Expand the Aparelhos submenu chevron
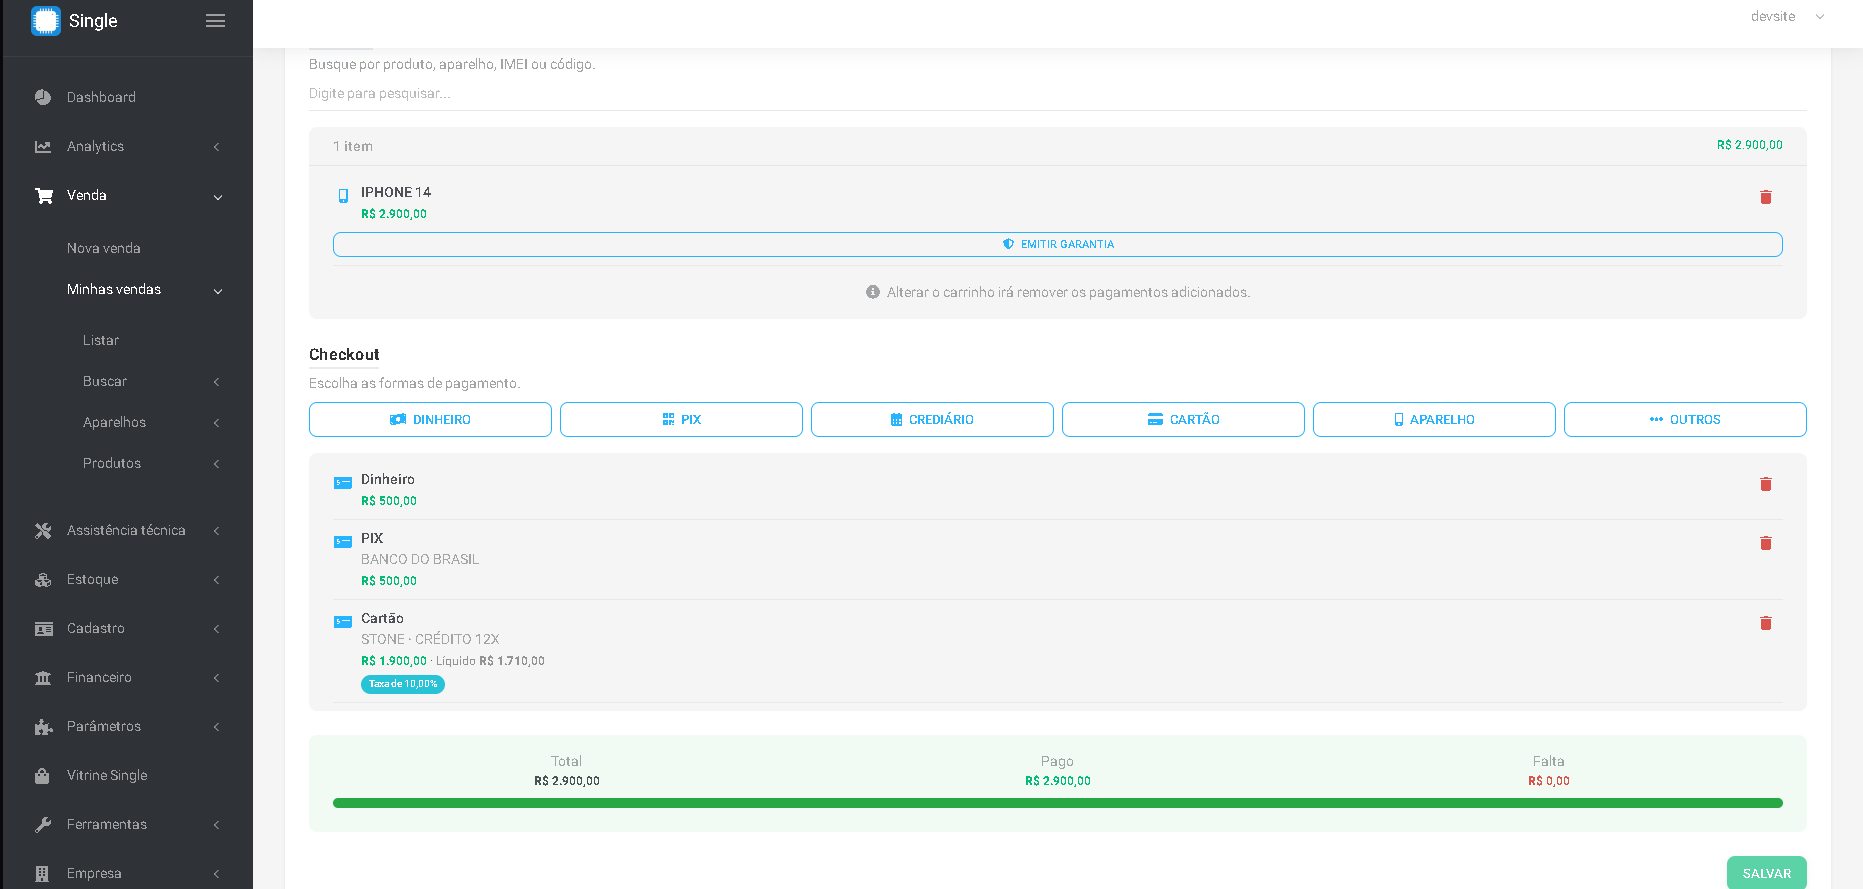This screenshot has width=1863, height=889. click(217, 423)
